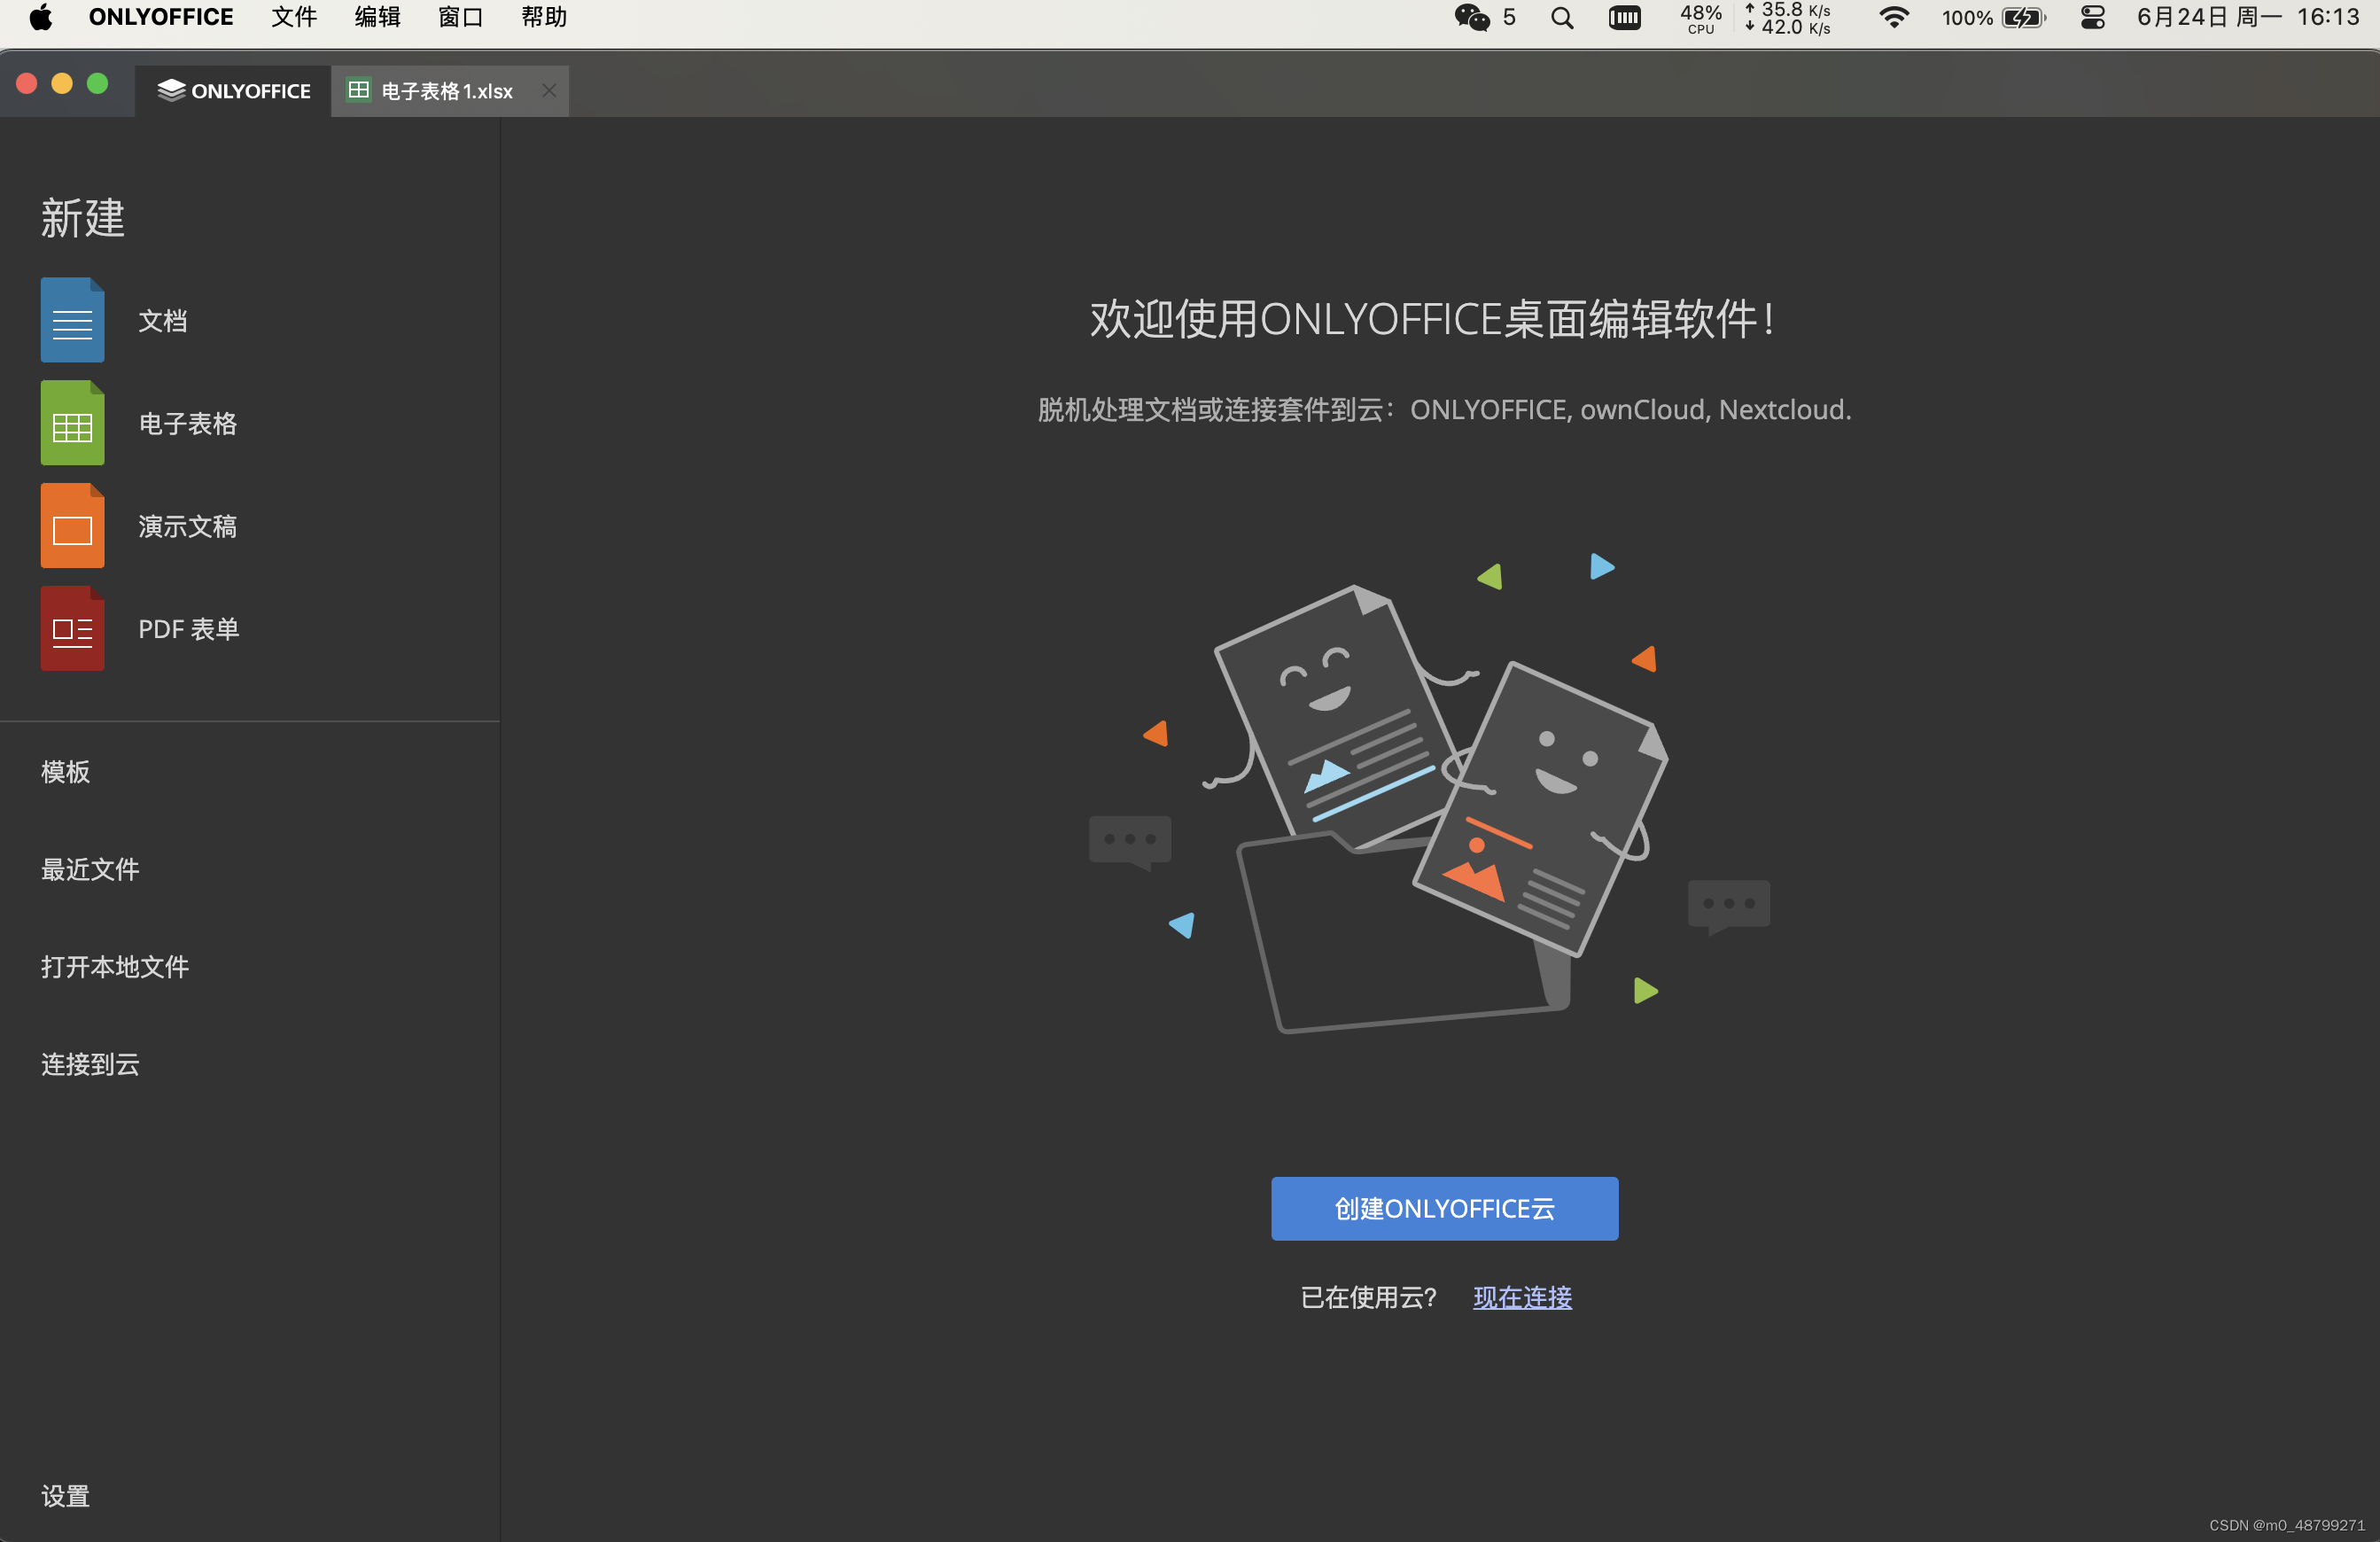
Task: Select the 文档 label under 新建
Action: 163,321
